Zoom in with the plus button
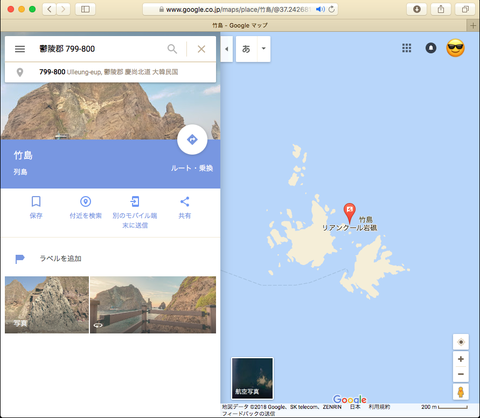Image resolution: width=480 pixels, height=418 pixels. click(461, 359)
